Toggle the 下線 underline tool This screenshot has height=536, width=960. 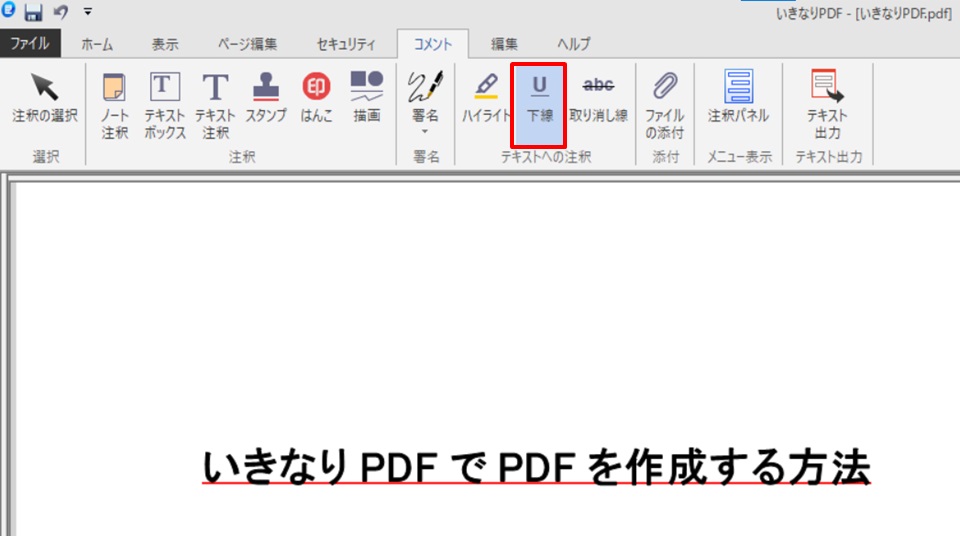pyautogui.click(x=539, y=105)
